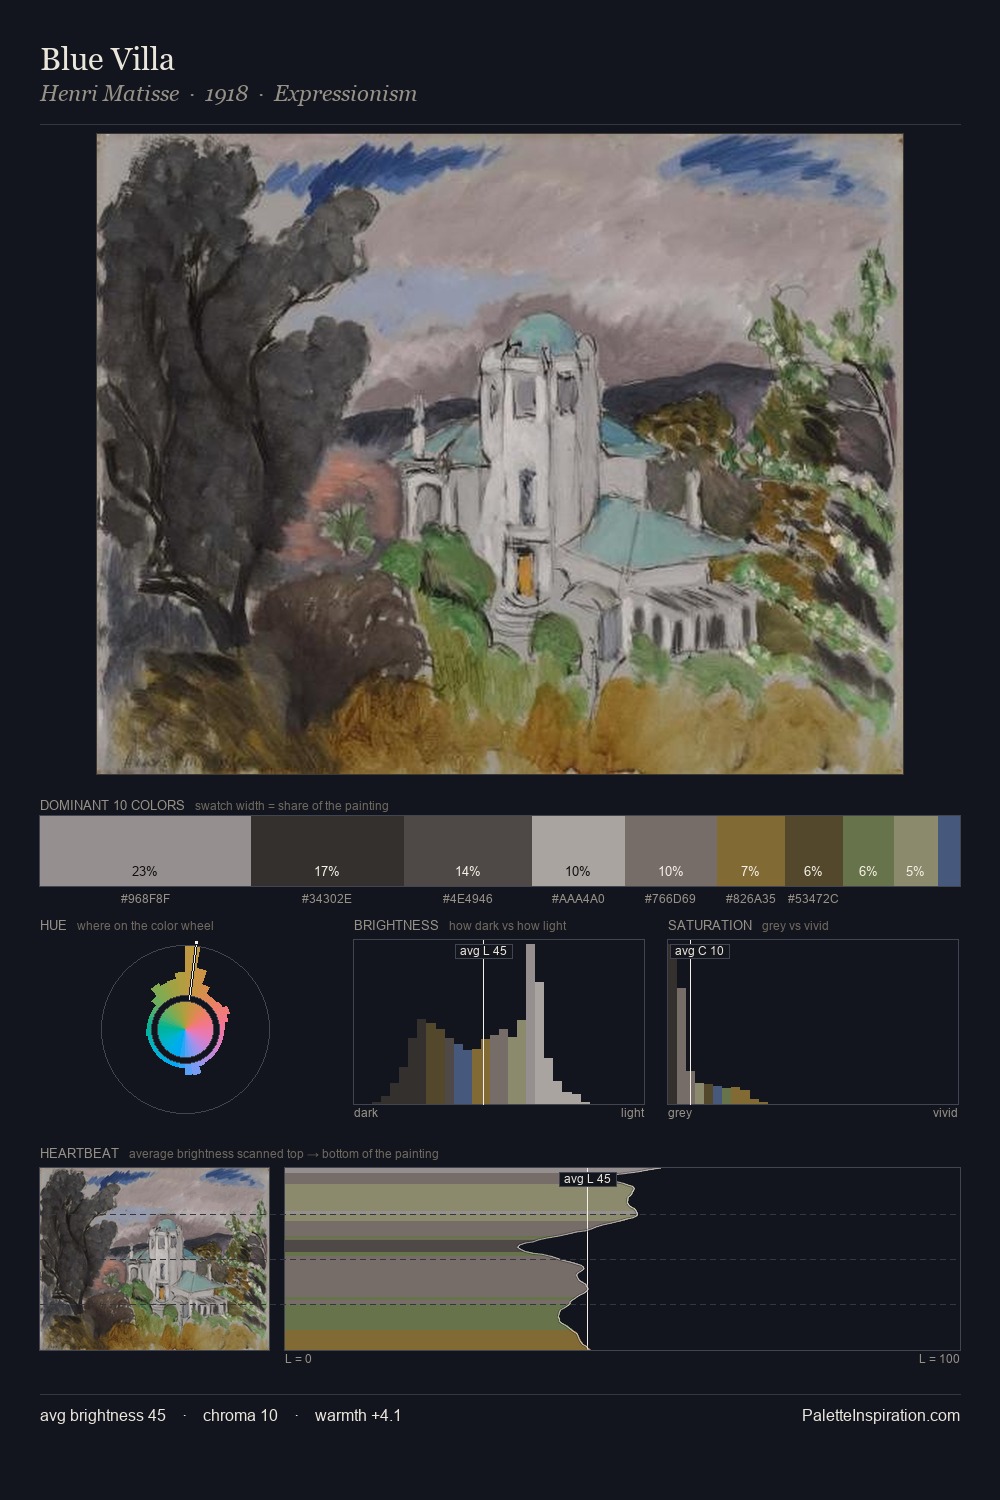Click the 5% khaki swatch

(x=916, y=851)
